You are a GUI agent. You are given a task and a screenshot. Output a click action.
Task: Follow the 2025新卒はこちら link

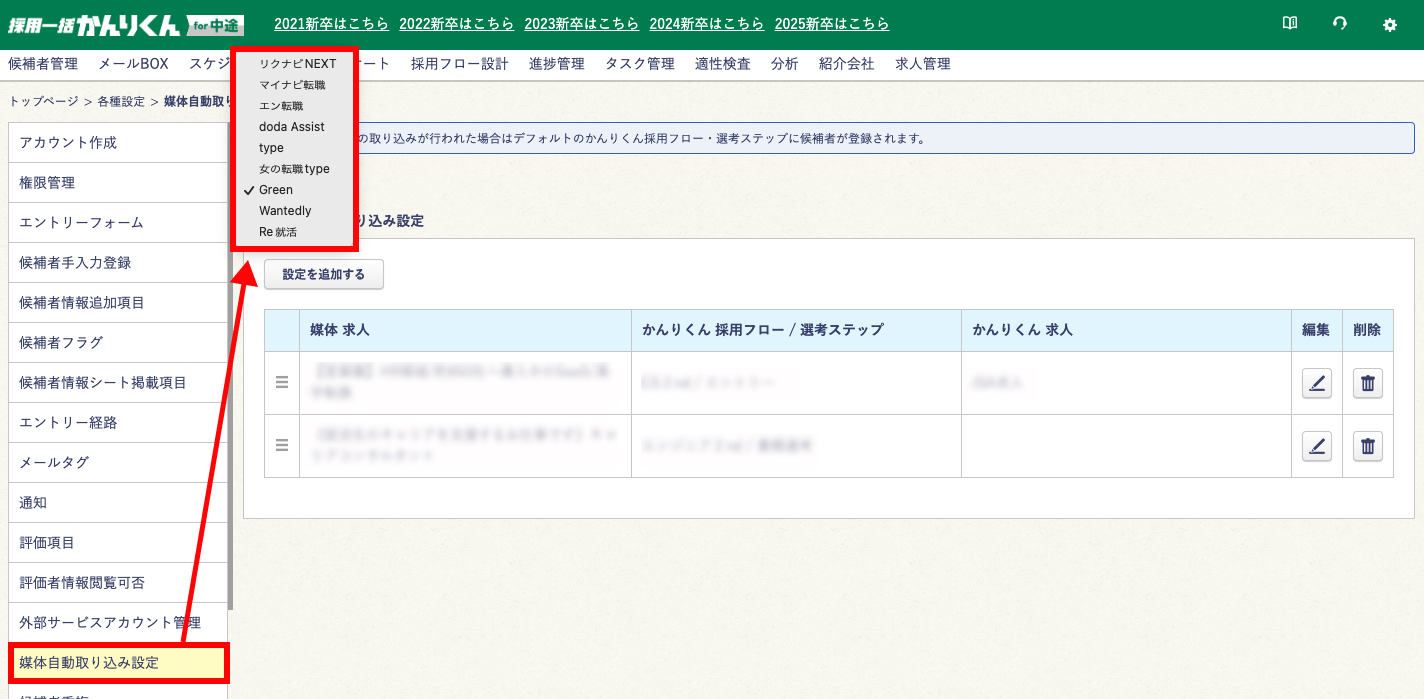pos(832,24)
